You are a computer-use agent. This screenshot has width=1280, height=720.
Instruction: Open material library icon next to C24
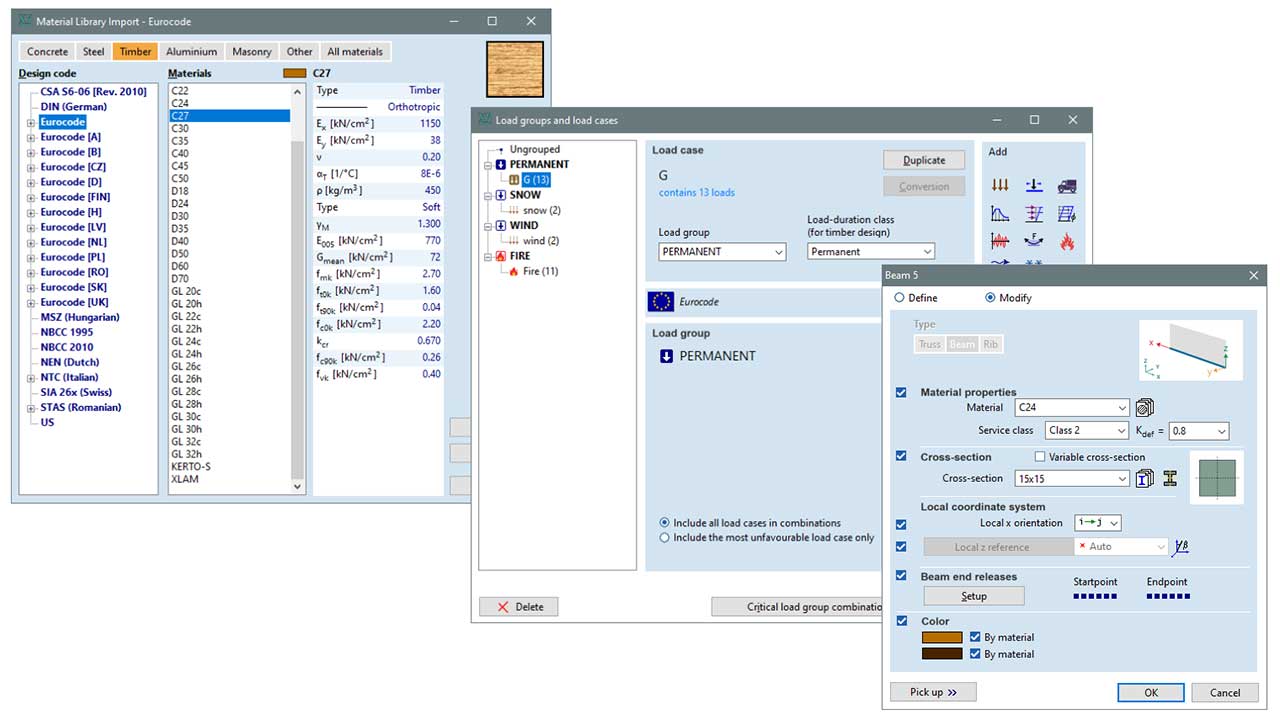coord(1144,407)
